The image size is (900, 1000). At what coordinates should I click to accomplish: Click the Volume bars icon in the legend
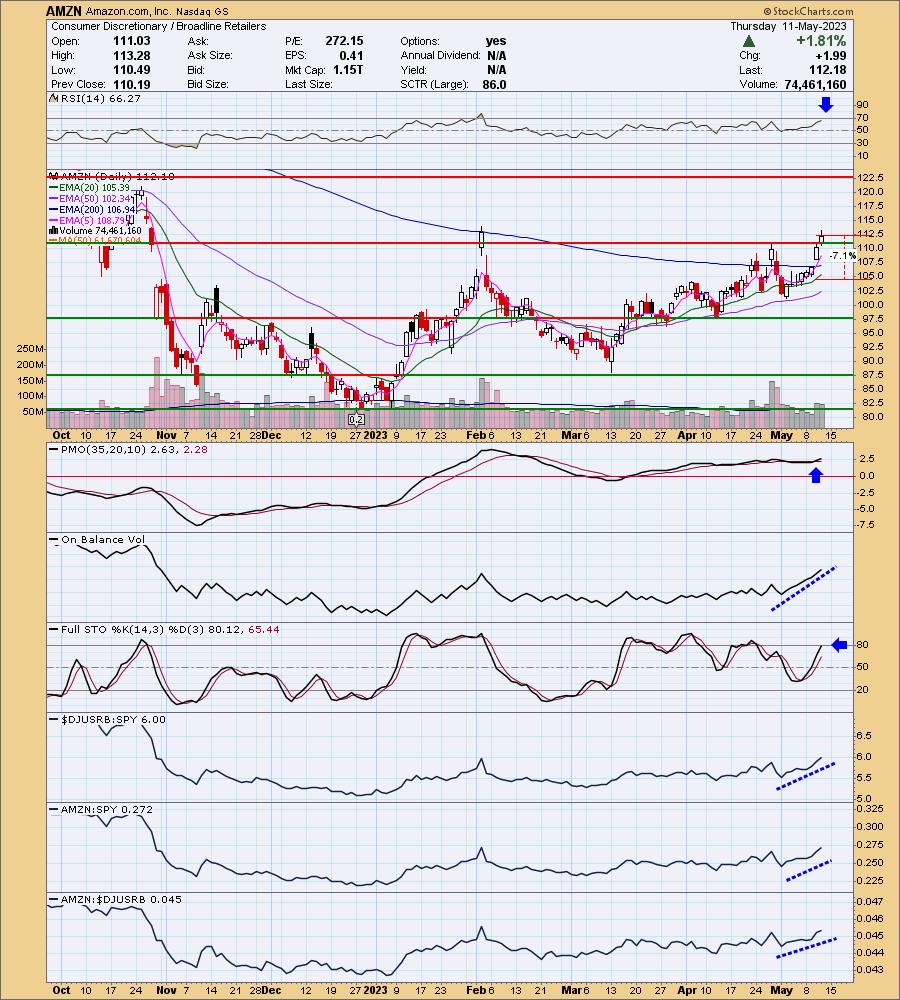click(54, 230)
